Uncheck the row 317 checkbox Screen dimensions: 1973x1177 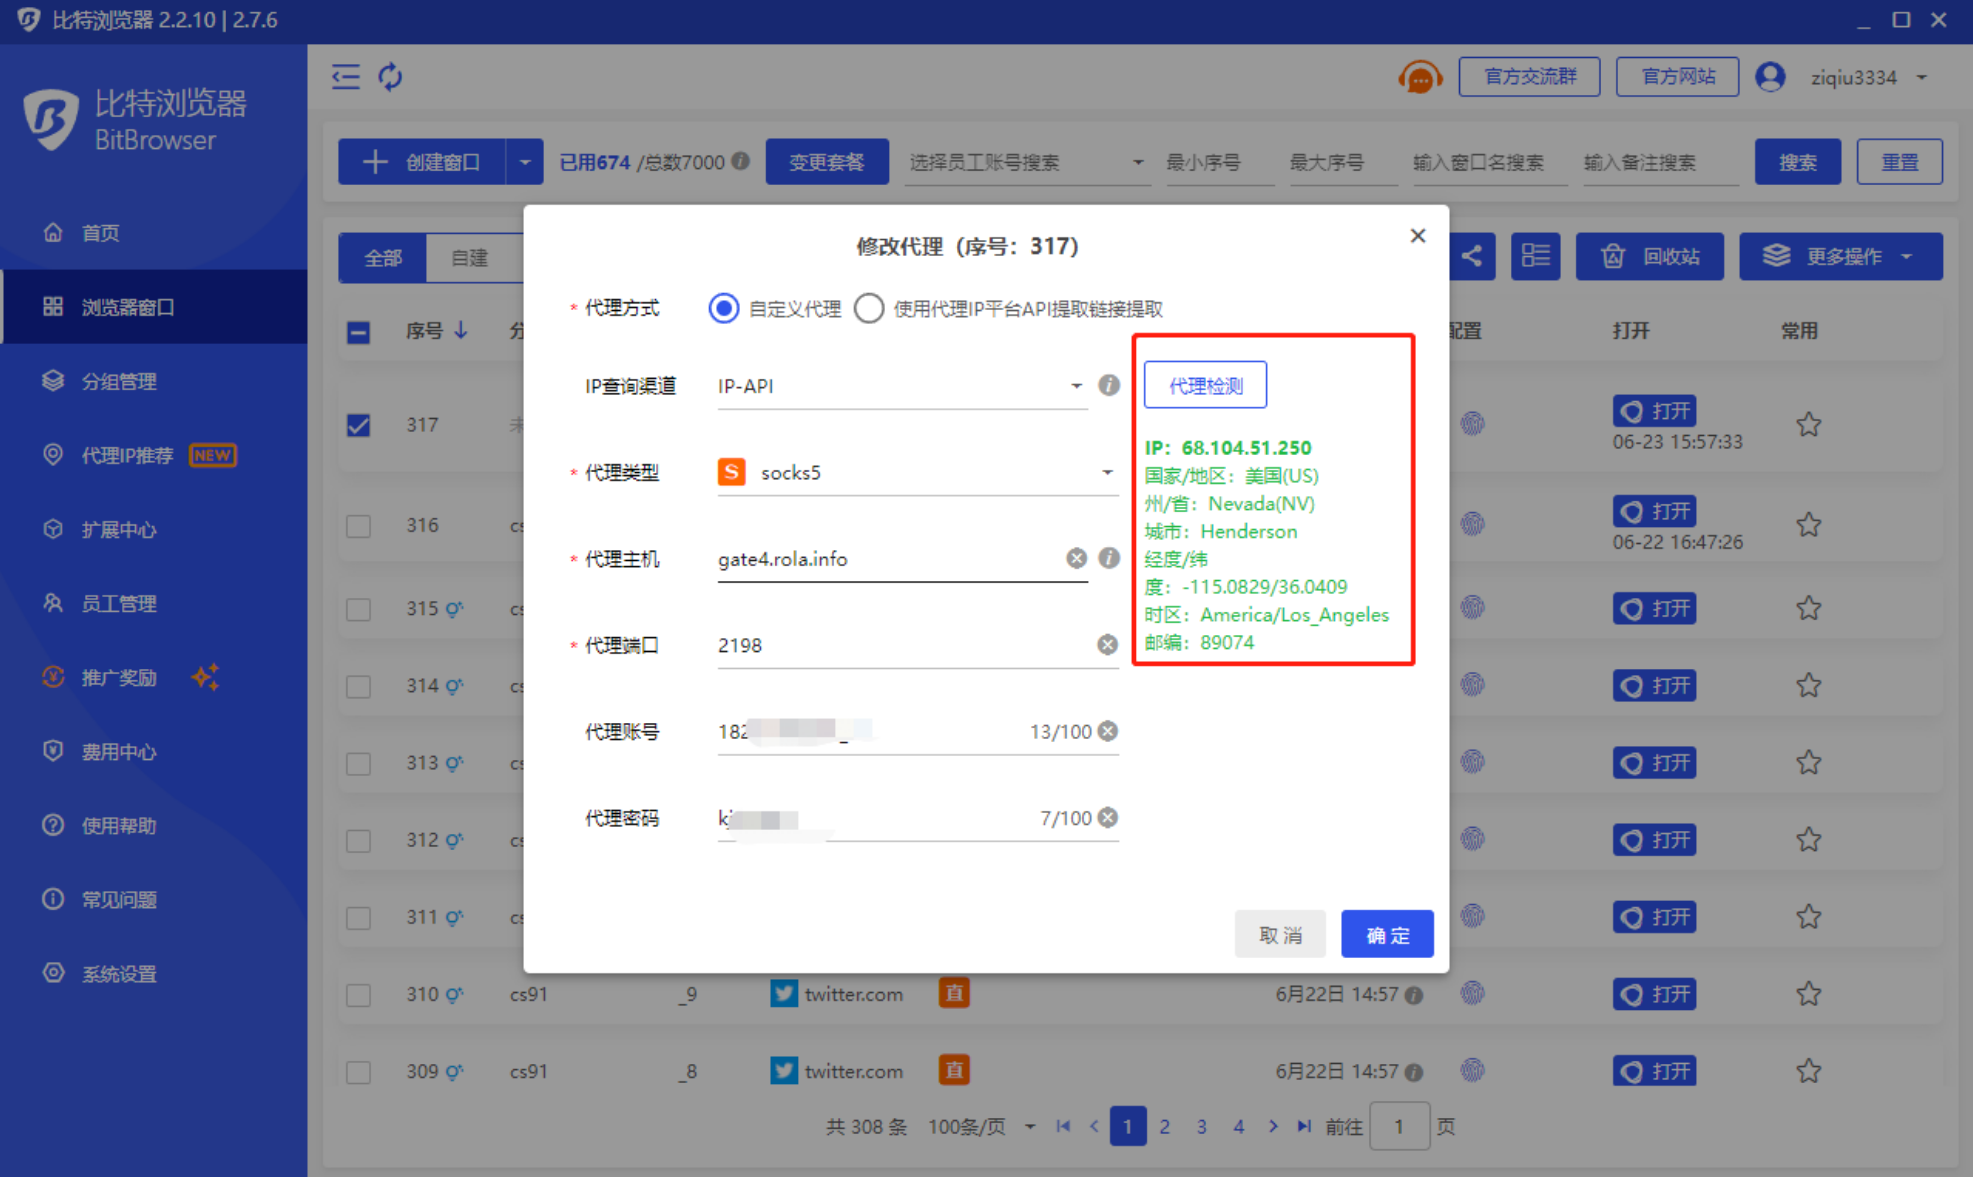click(x=359, y=425)
